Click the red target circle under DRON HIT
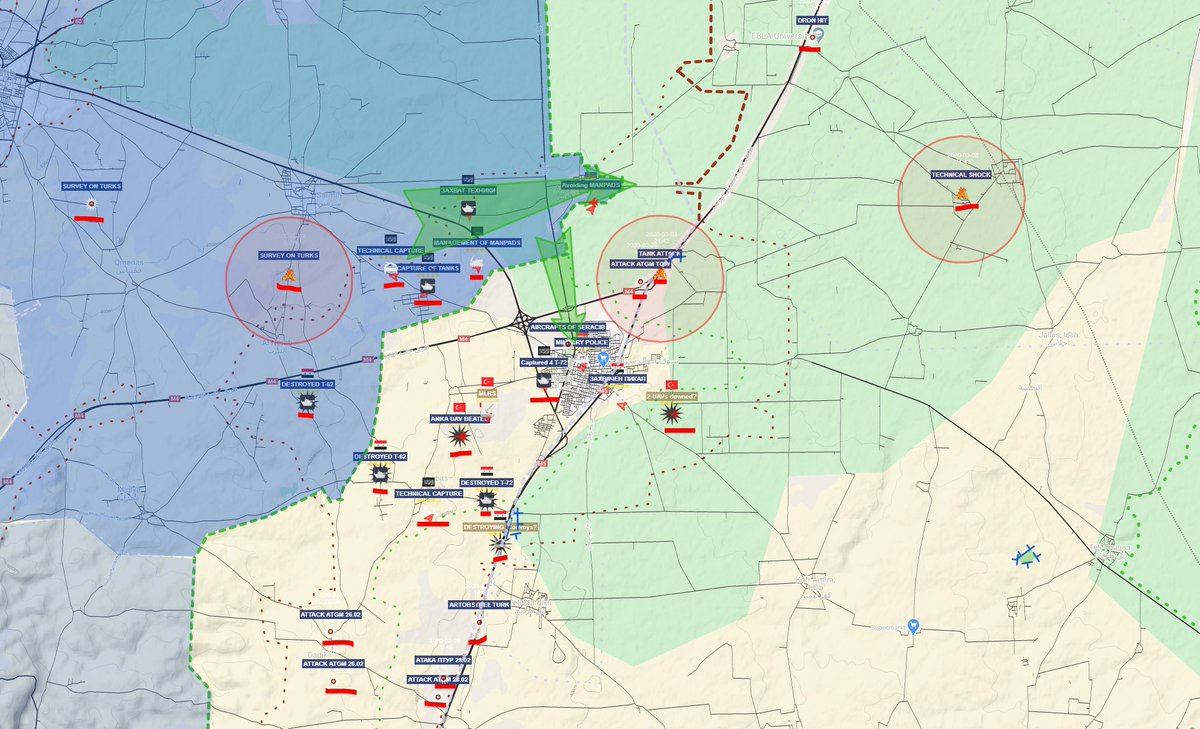The image size is (1200, 729). click(x=812, y=38)
